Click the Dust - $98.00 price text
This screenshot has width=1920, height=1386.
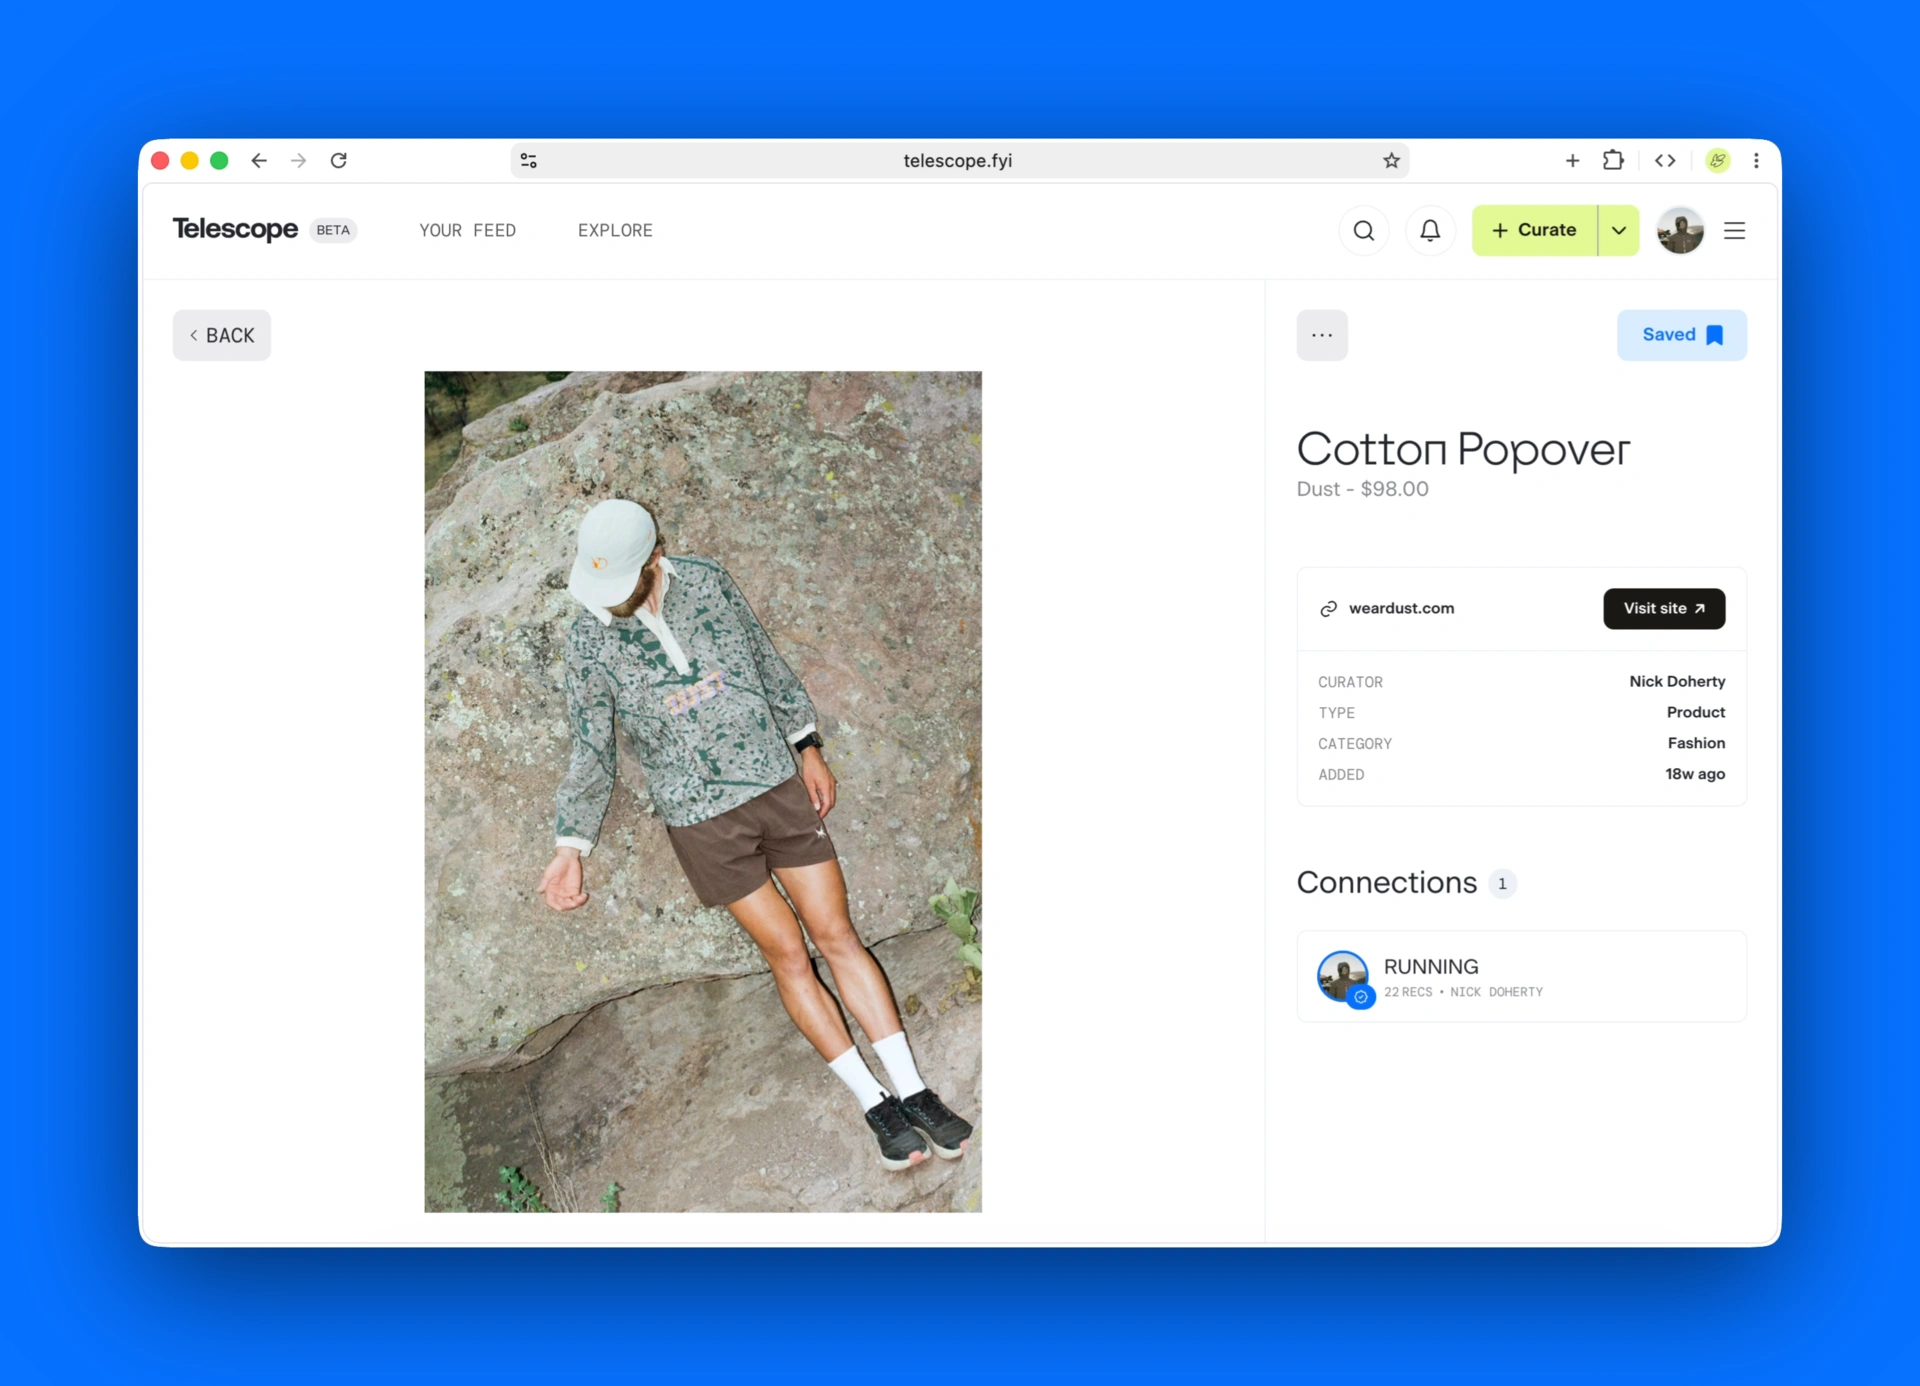(1362, 490)
